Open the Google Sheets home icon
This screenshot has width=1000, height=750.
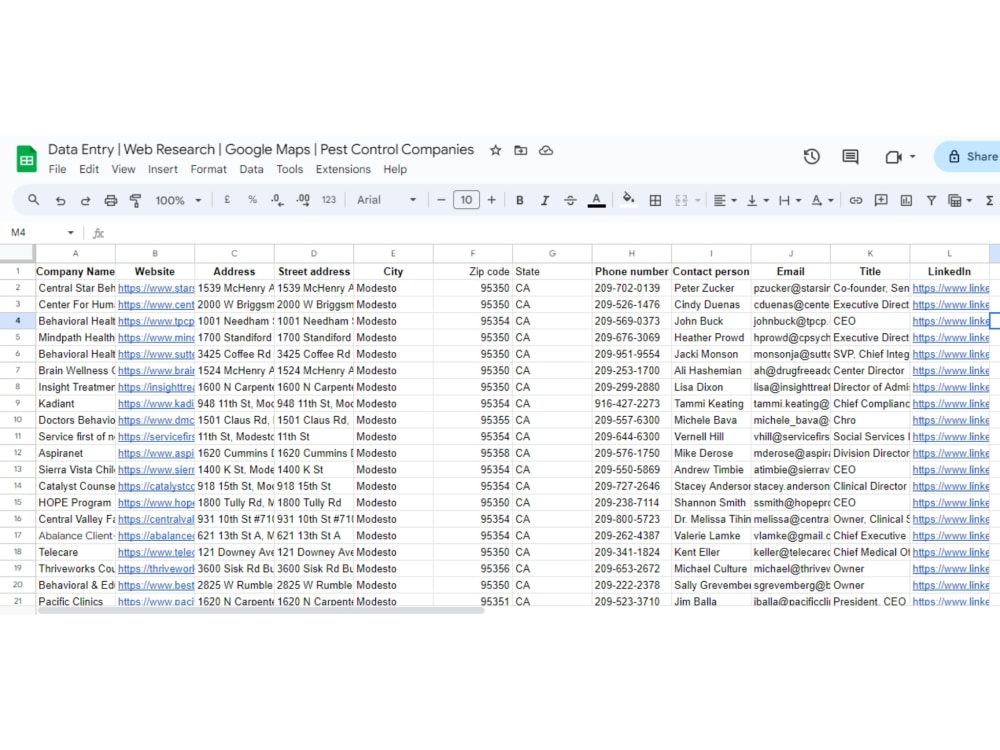pos(26,159)
